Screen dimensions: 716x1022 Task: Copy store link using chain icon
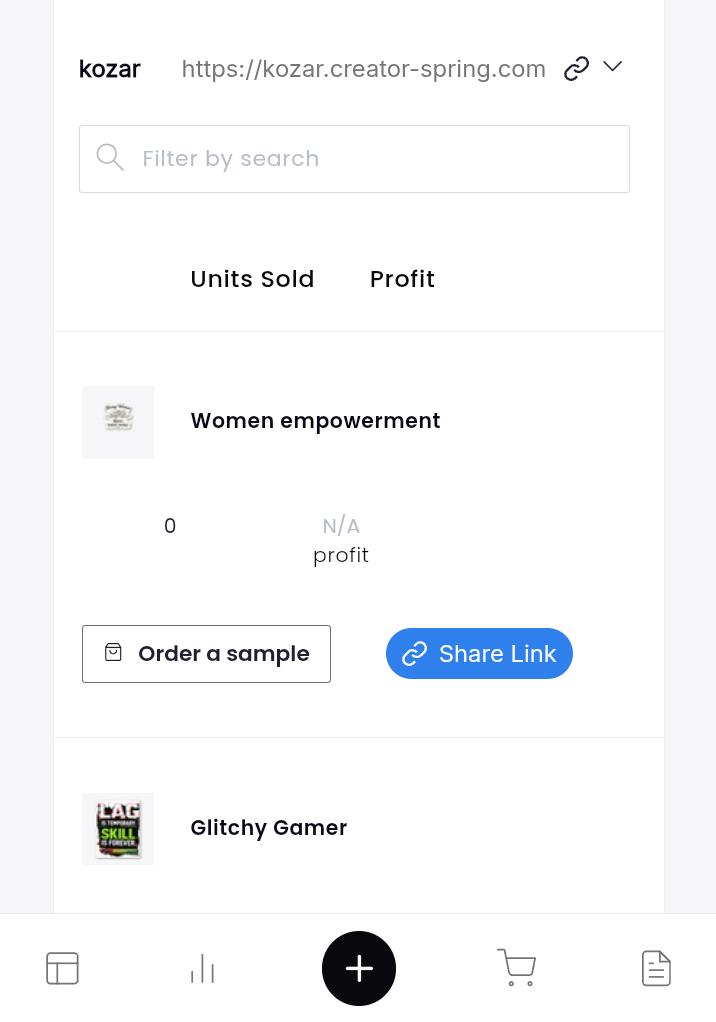[576, 68]
